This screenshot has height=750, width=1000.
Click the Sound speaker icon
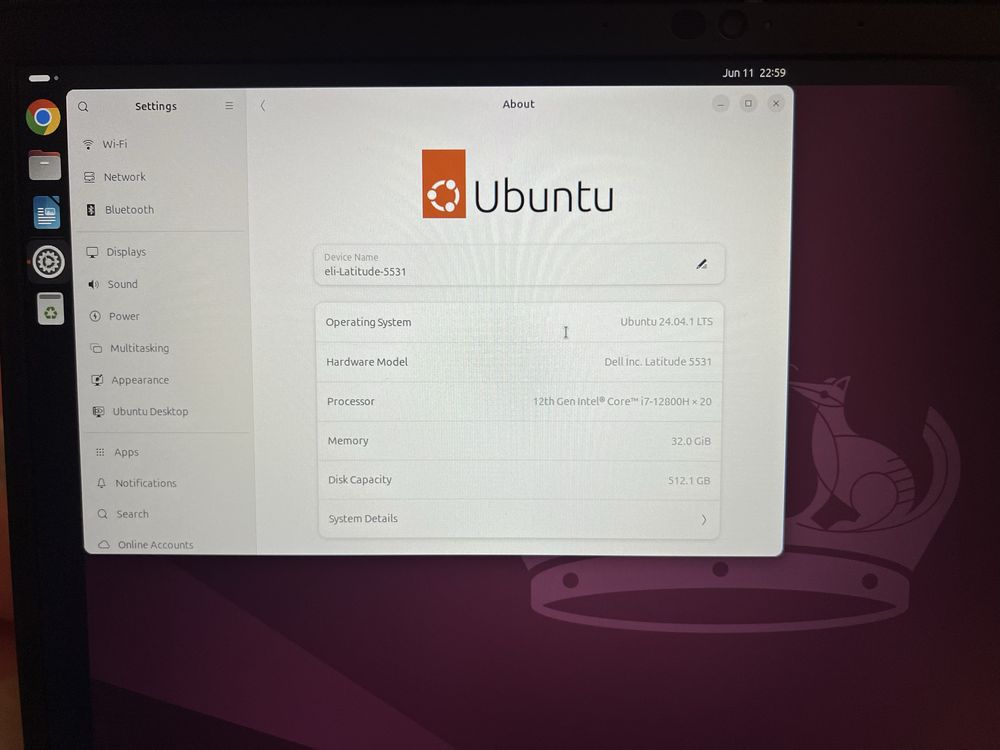pyautogui.click(x=94, y=284)
